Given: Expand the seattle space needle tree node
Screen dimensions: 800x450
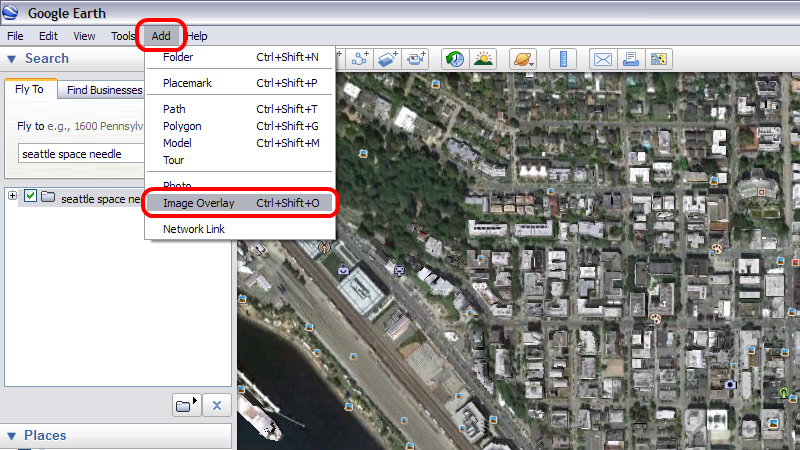Looking at the screenshot, I should point(12,196).
